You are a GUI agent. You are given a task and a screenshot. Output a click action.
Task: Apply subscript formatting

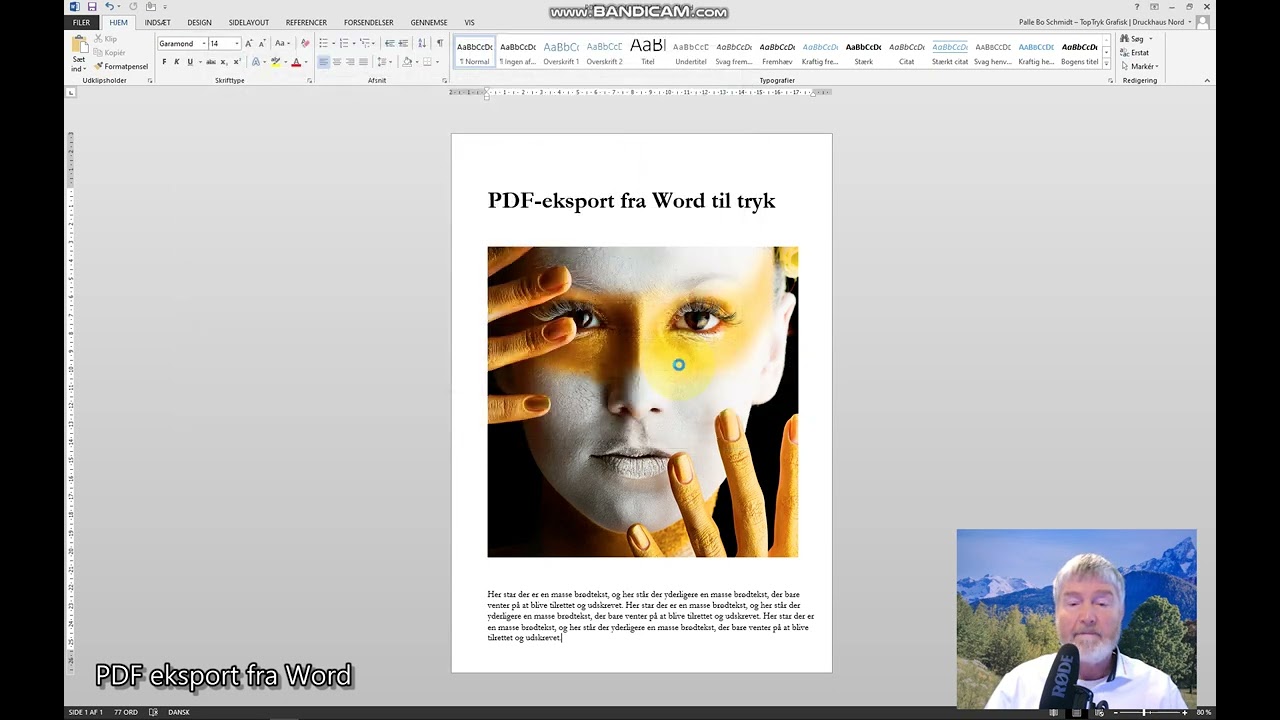pyautogui.click(x=224, y=62)
